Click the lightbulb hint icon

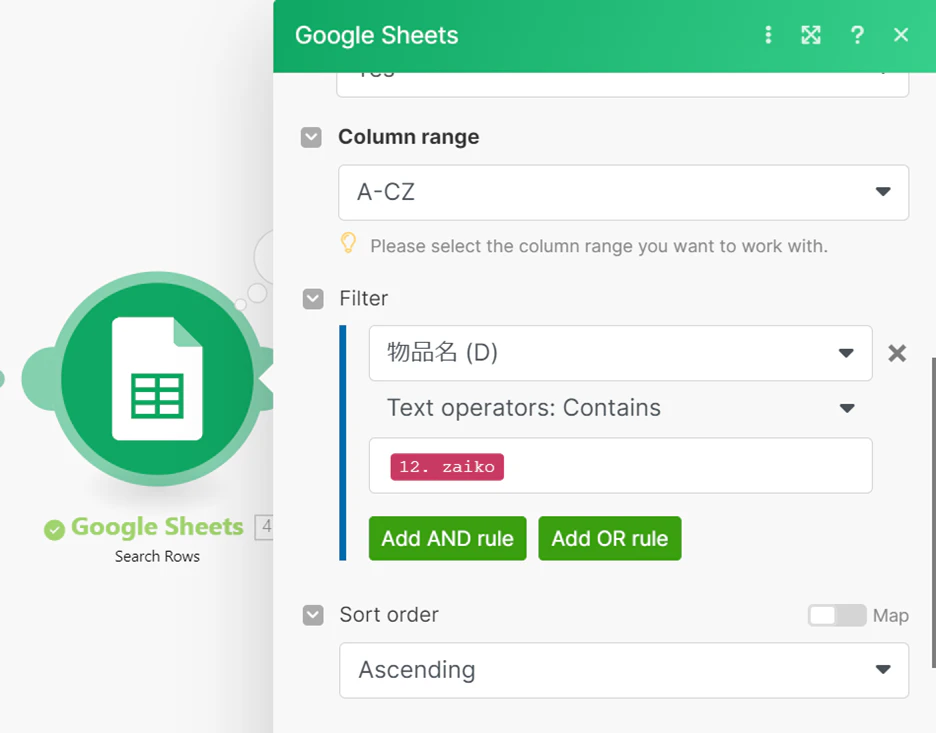pyautogui.click(x=348, y=243)
